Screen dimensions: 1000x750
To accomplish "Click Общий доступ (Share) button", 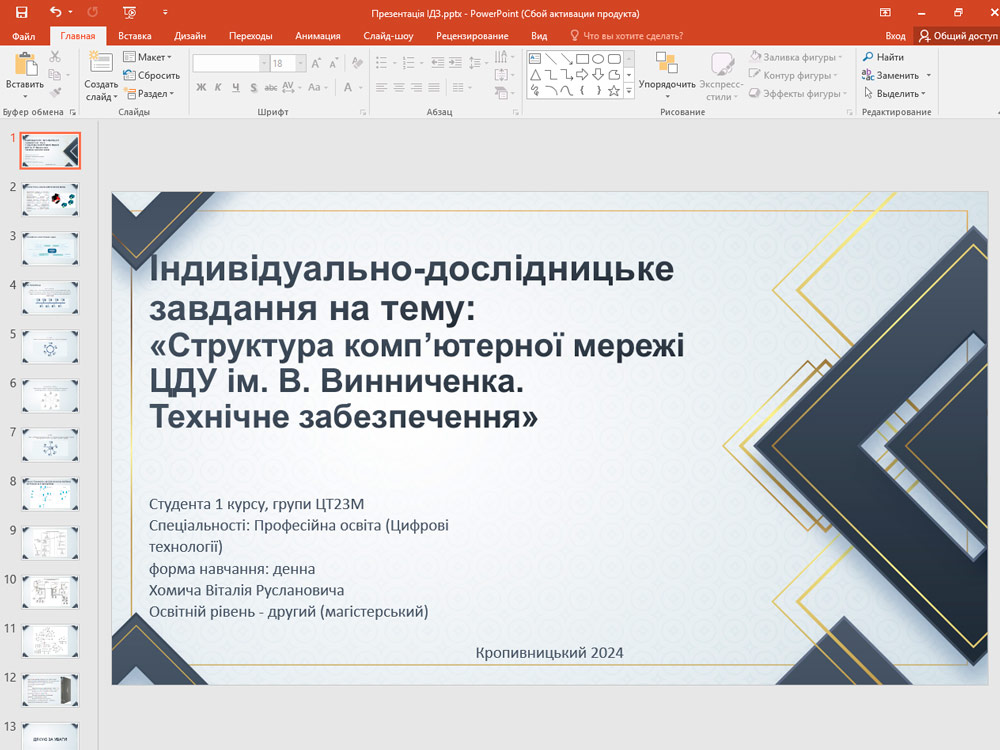I will 958,36.
